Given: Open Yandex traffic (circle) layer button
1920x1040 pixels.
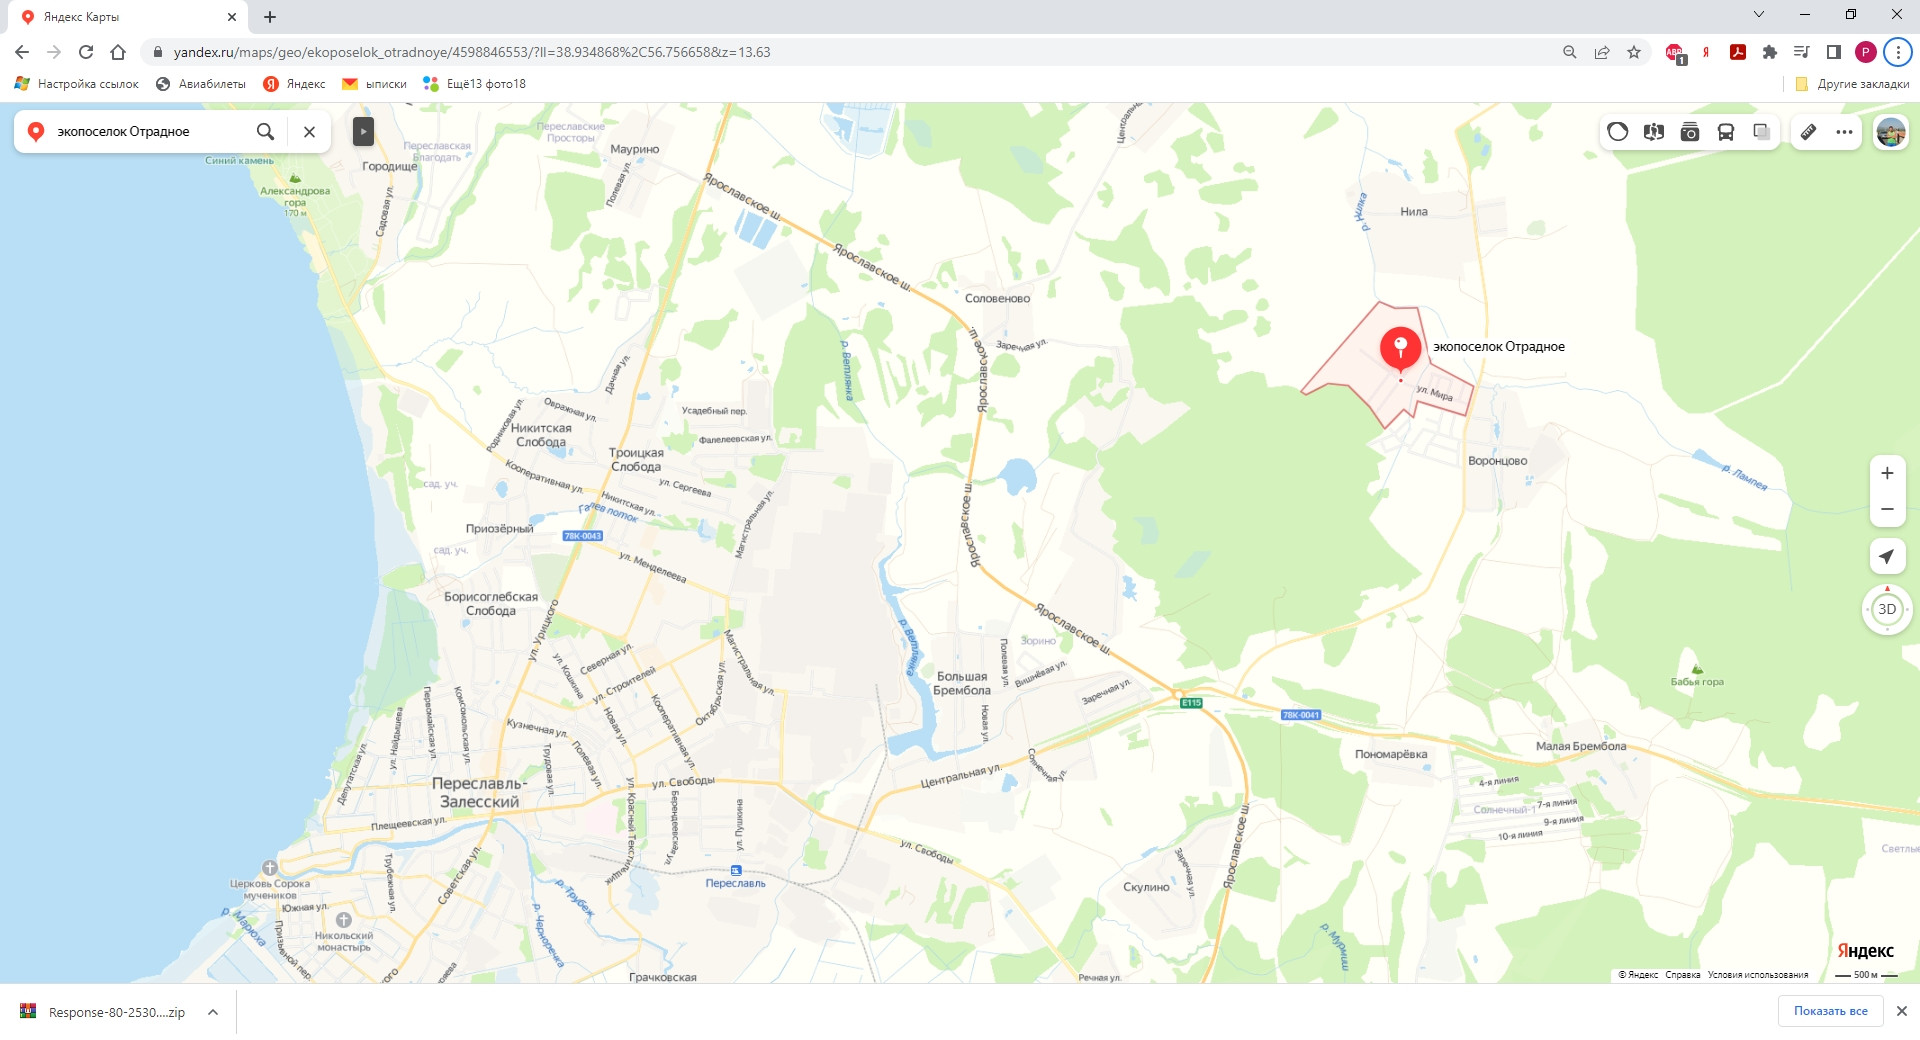Looking at the screenshot, I should click(1618, 132).
